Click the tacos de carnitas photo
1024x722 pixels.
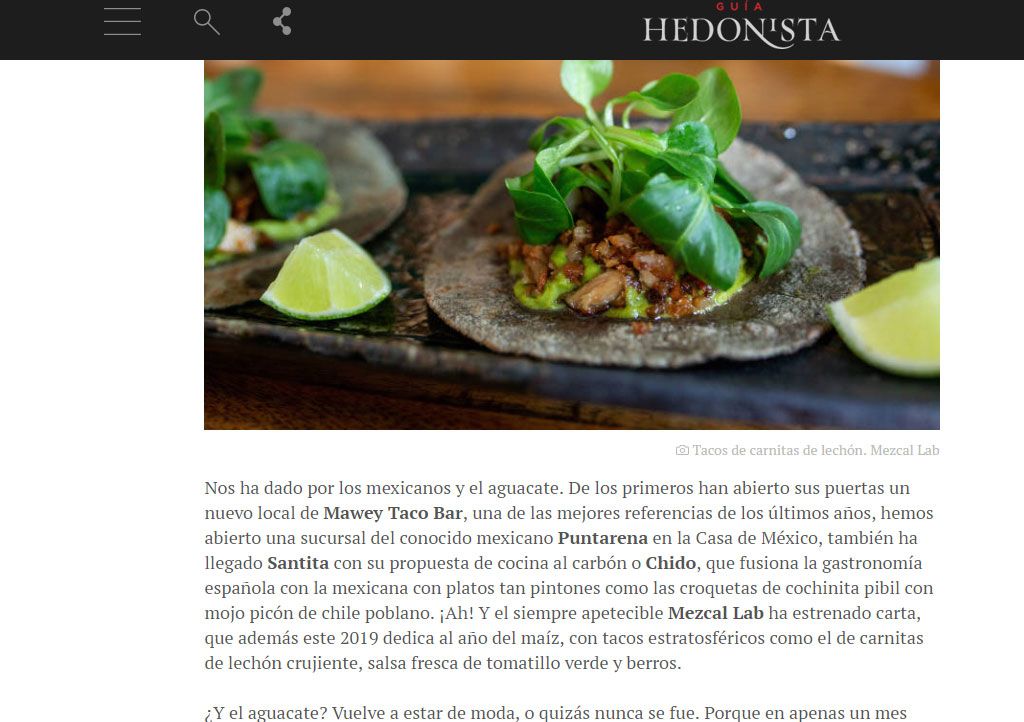[571, 245]
